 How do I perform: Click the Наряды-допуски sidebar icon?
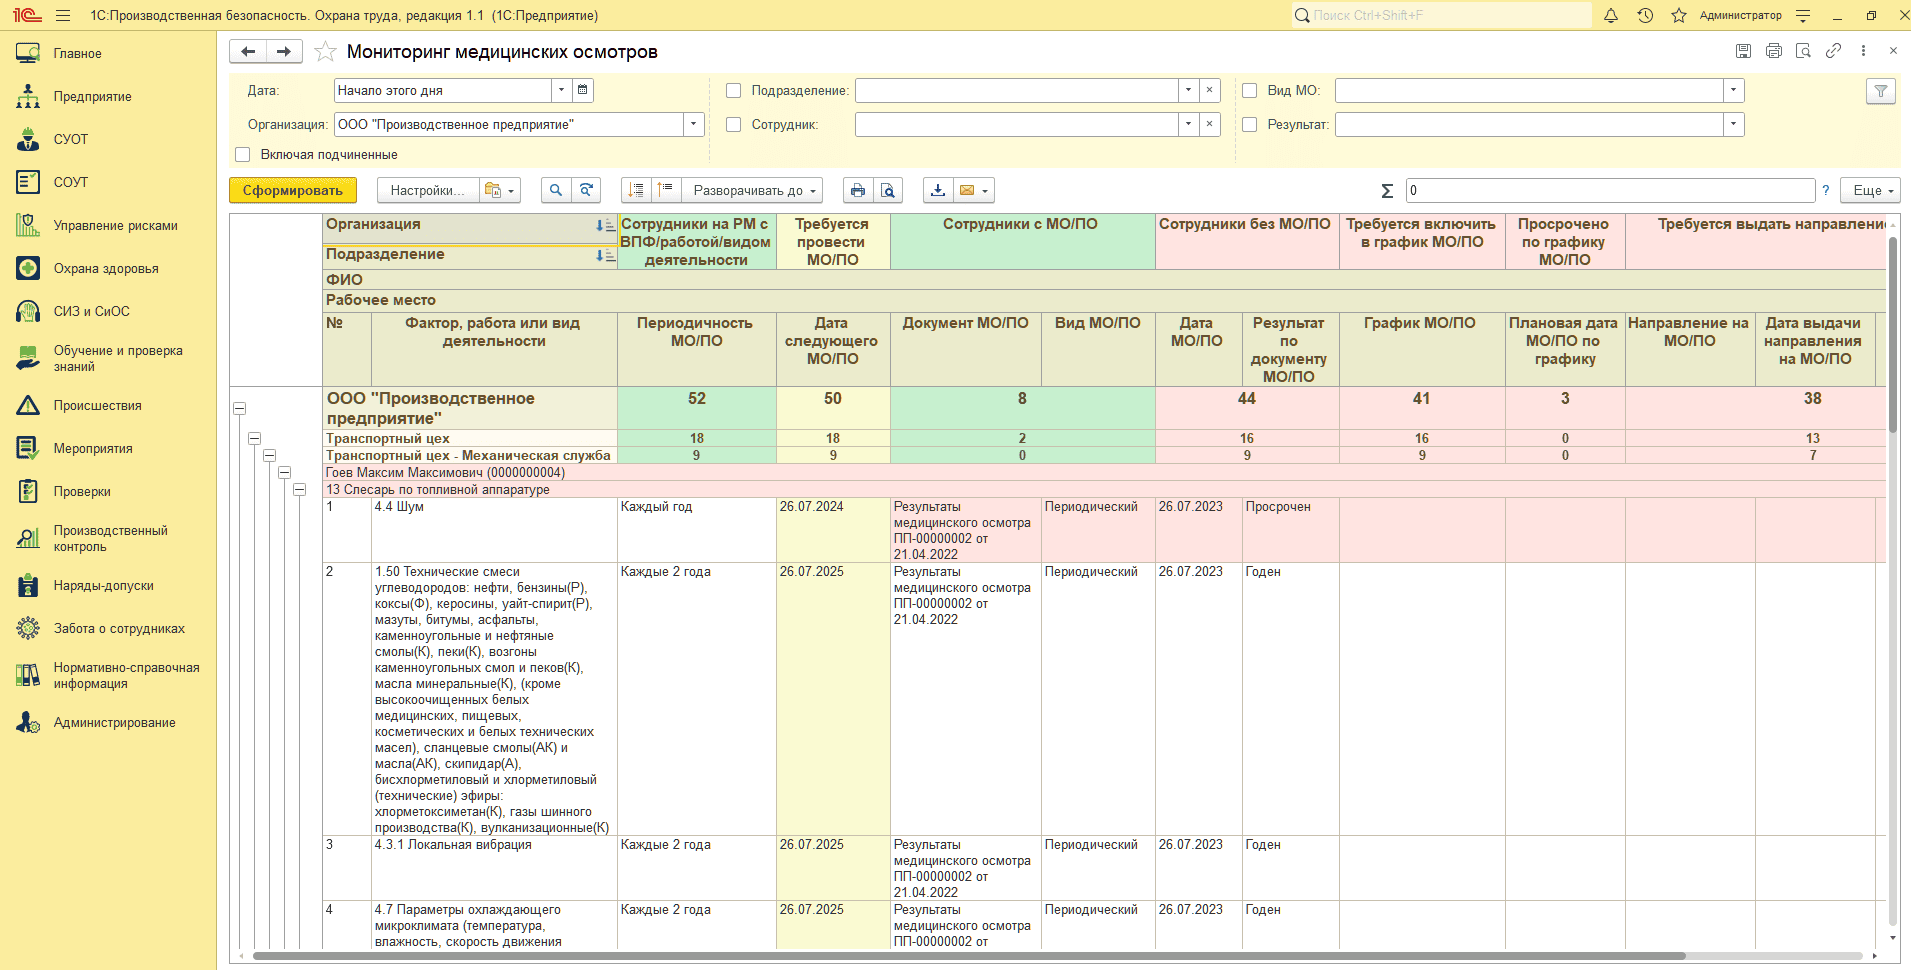click(x=28, y=586)
